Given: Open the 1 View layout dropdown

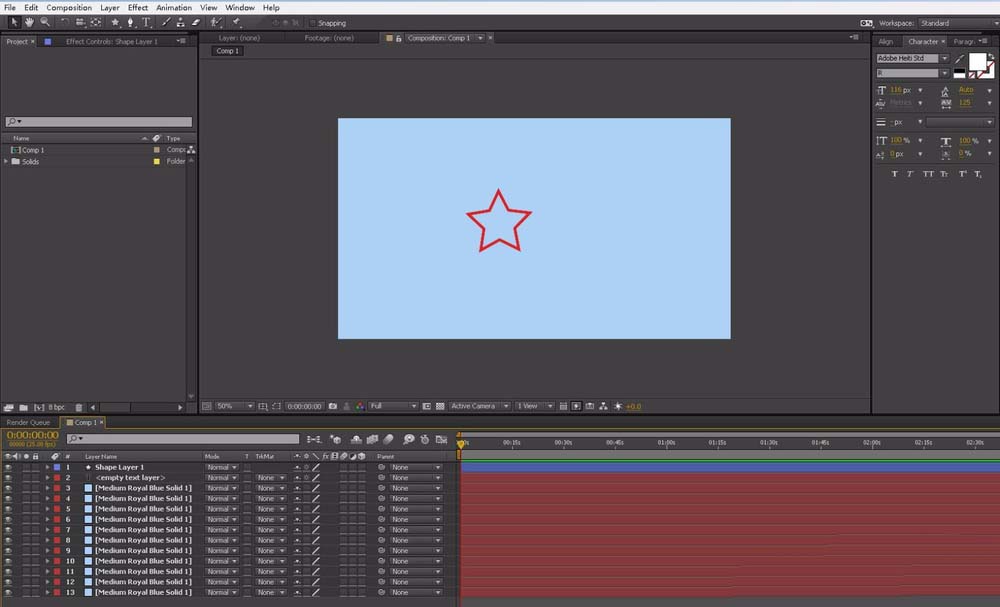Looking at the screenshot, I should click(x=534, y=406).
